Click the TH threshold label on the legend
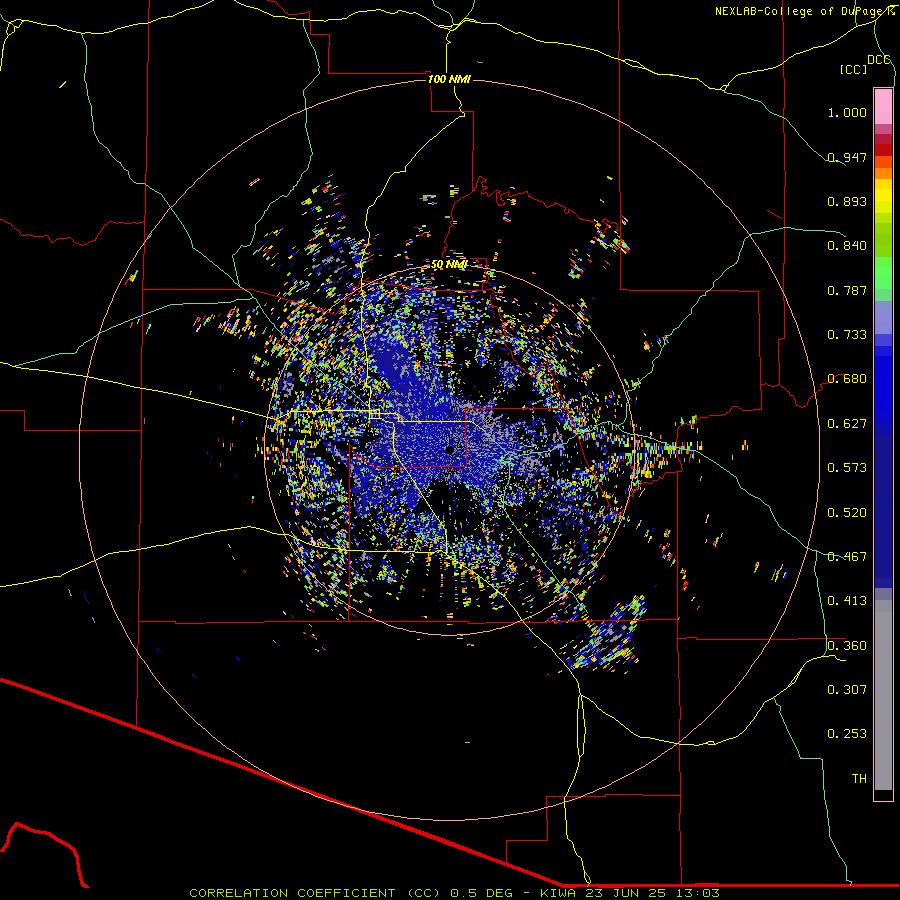Screen dimensions: 900x900 (859, 779)
